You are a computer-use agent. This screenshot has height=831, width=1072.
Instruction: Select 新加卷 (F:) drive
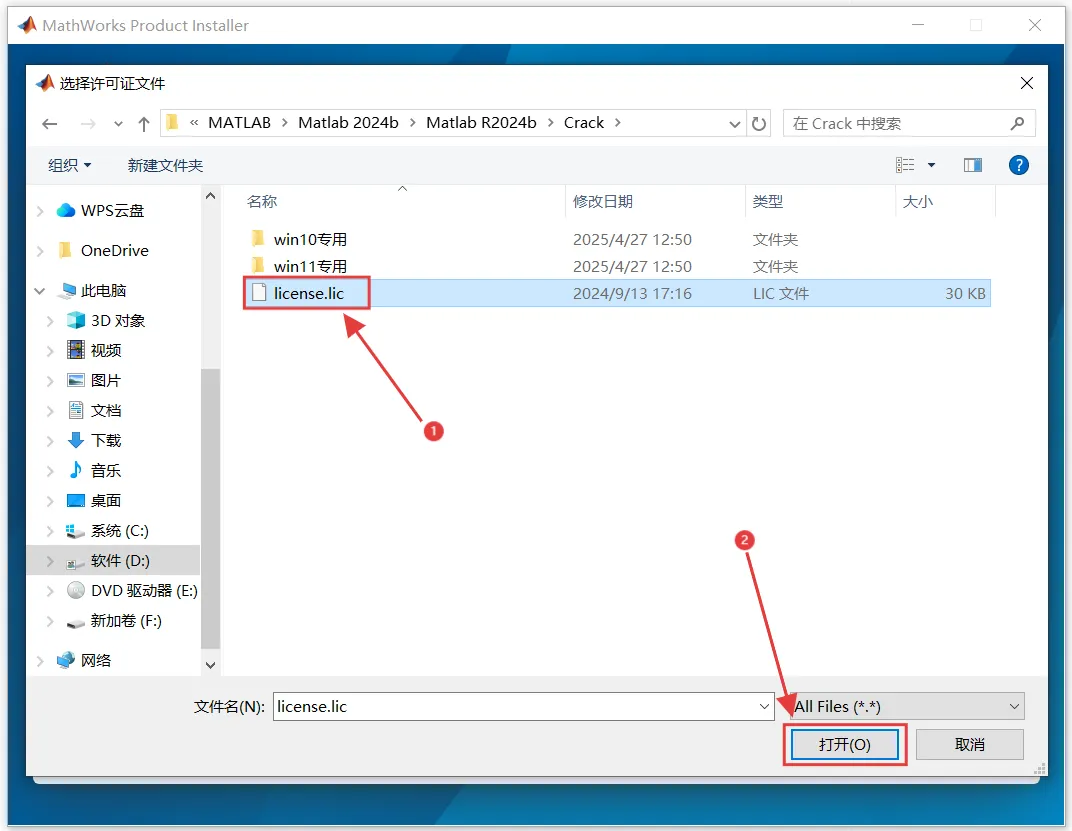tap(126, 621)
